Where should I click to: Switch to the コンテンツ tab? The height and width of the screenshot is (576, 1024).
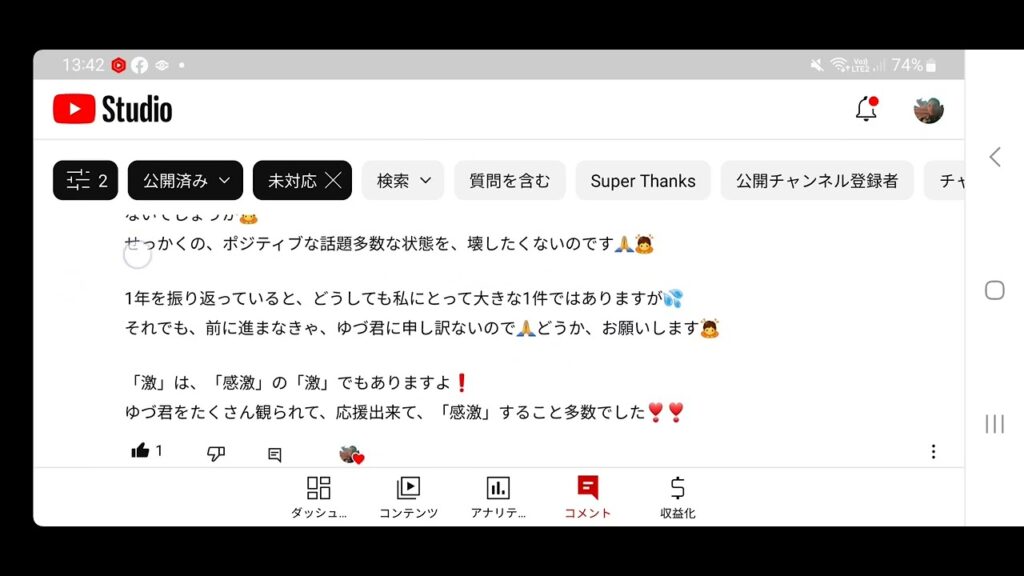click(408, 498)
